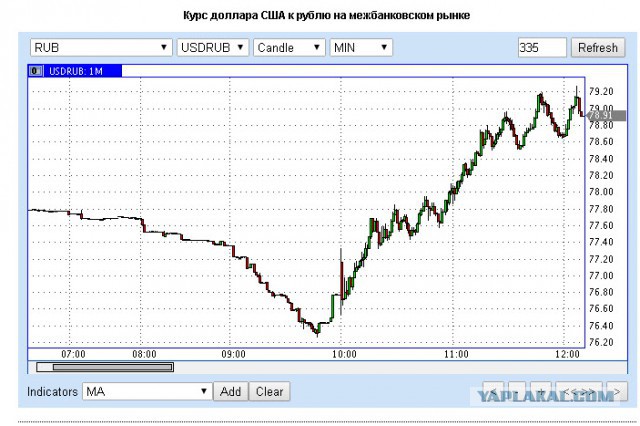
Task: Click the 76.20 price axis label
Action: (601, 342)
